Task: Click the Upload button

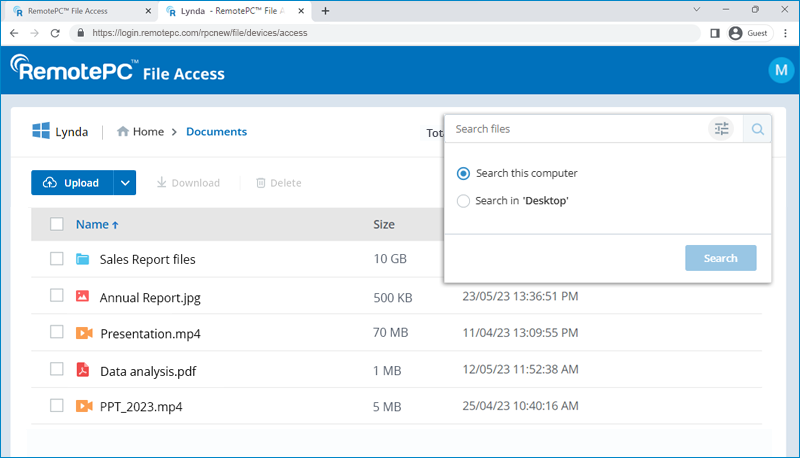Action: click(72, 183)
